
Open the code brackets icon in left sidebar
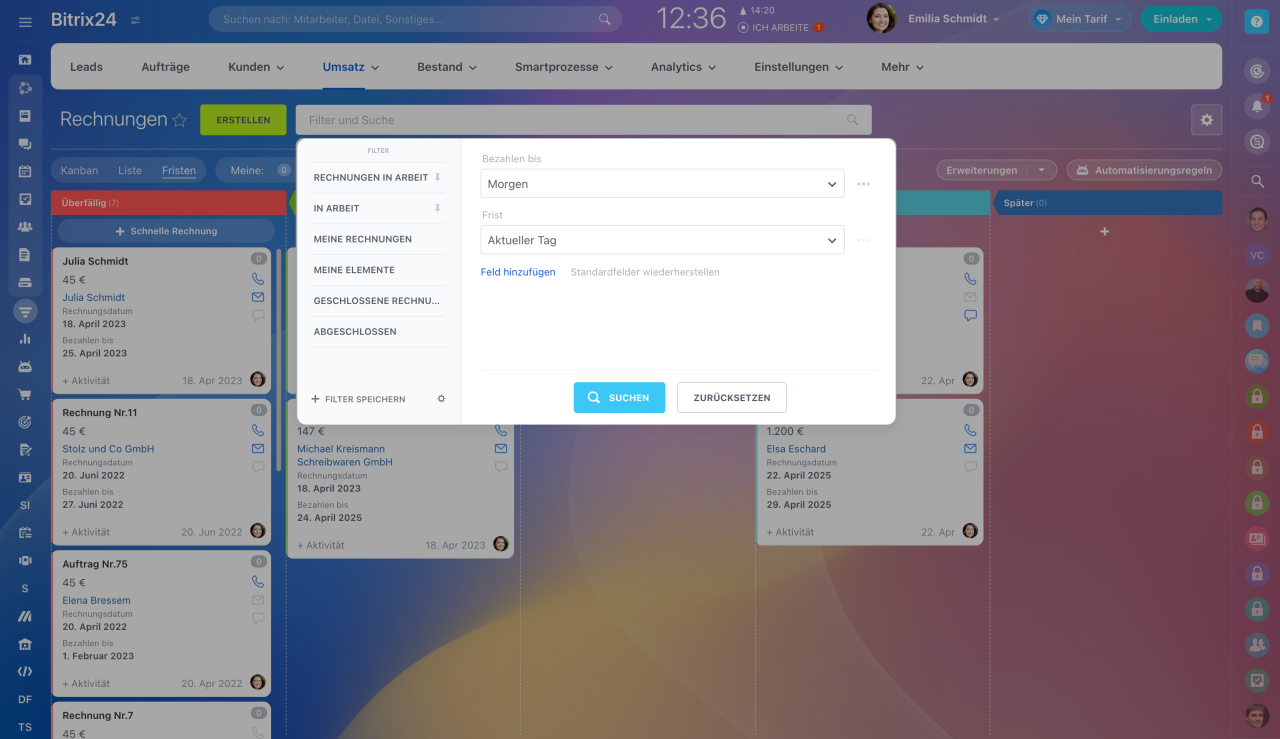(x=25, y=672)
